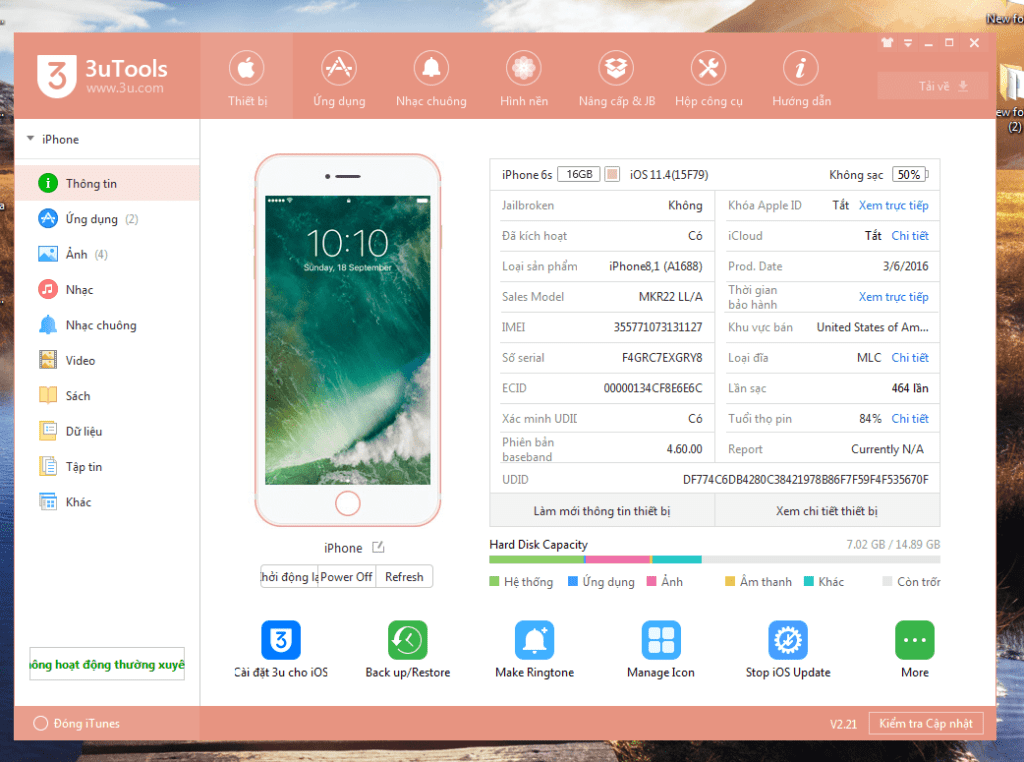The height and width of the screenshot is (762, 1024).
Task: Select Thông tin in the sidebar
Action: coord(107,183)
